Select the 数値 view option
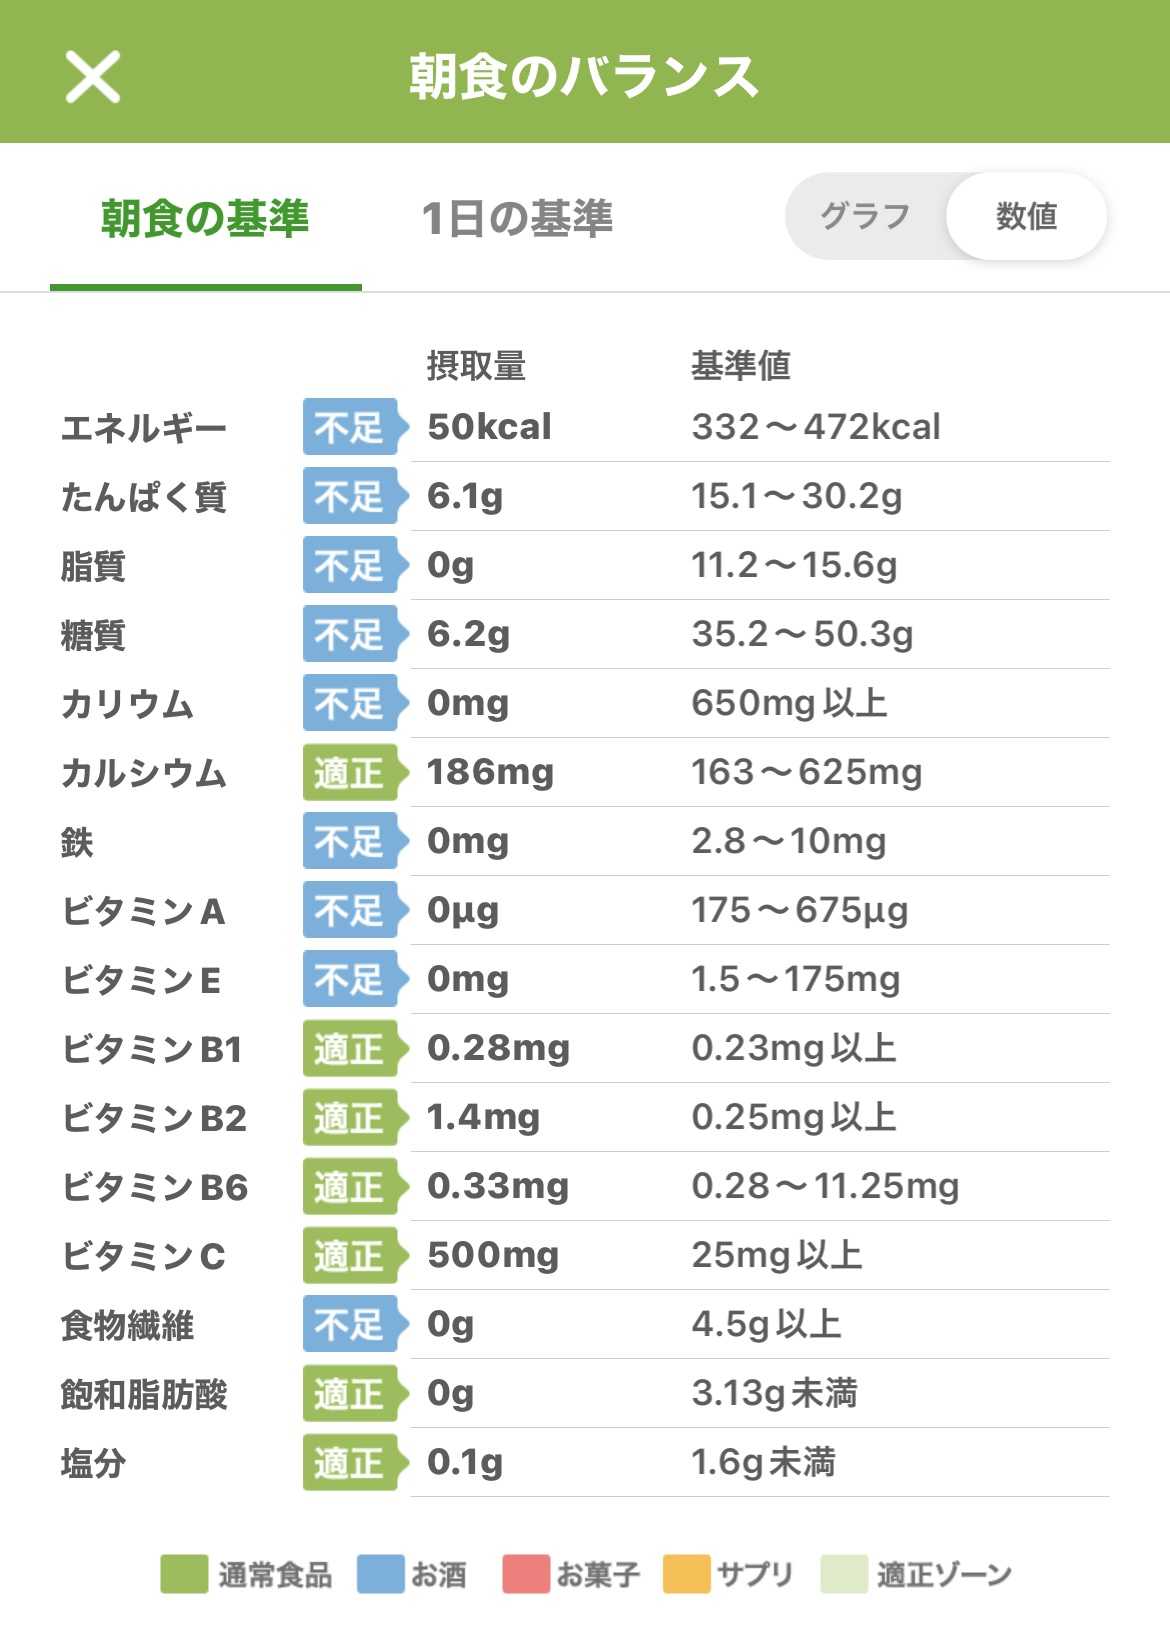Image resolution: width=1170 pixels, height=1640 pixels. click(x=1026, y=216)
